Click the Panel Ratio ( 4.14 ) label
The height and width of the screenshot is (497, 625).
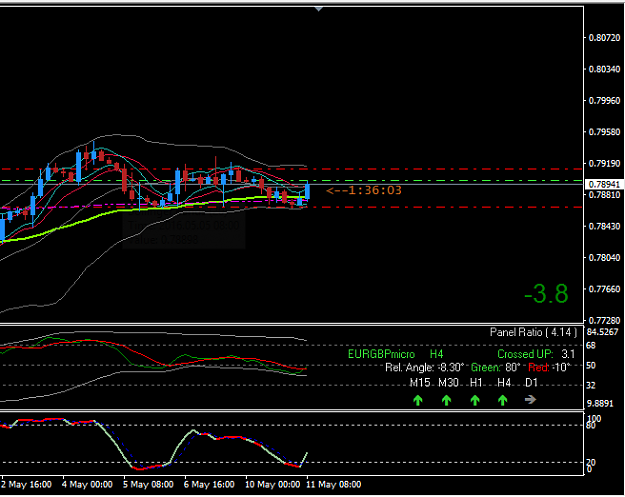point(533,332)
